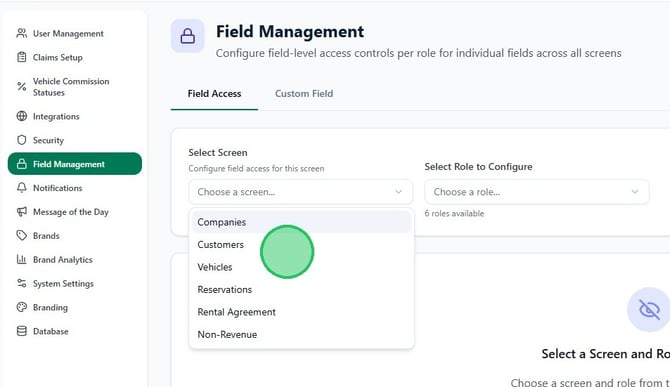Viewport: 670px width, 387px height.
Task: Open the Choose a role dropdown
Action: coord(537,192)
